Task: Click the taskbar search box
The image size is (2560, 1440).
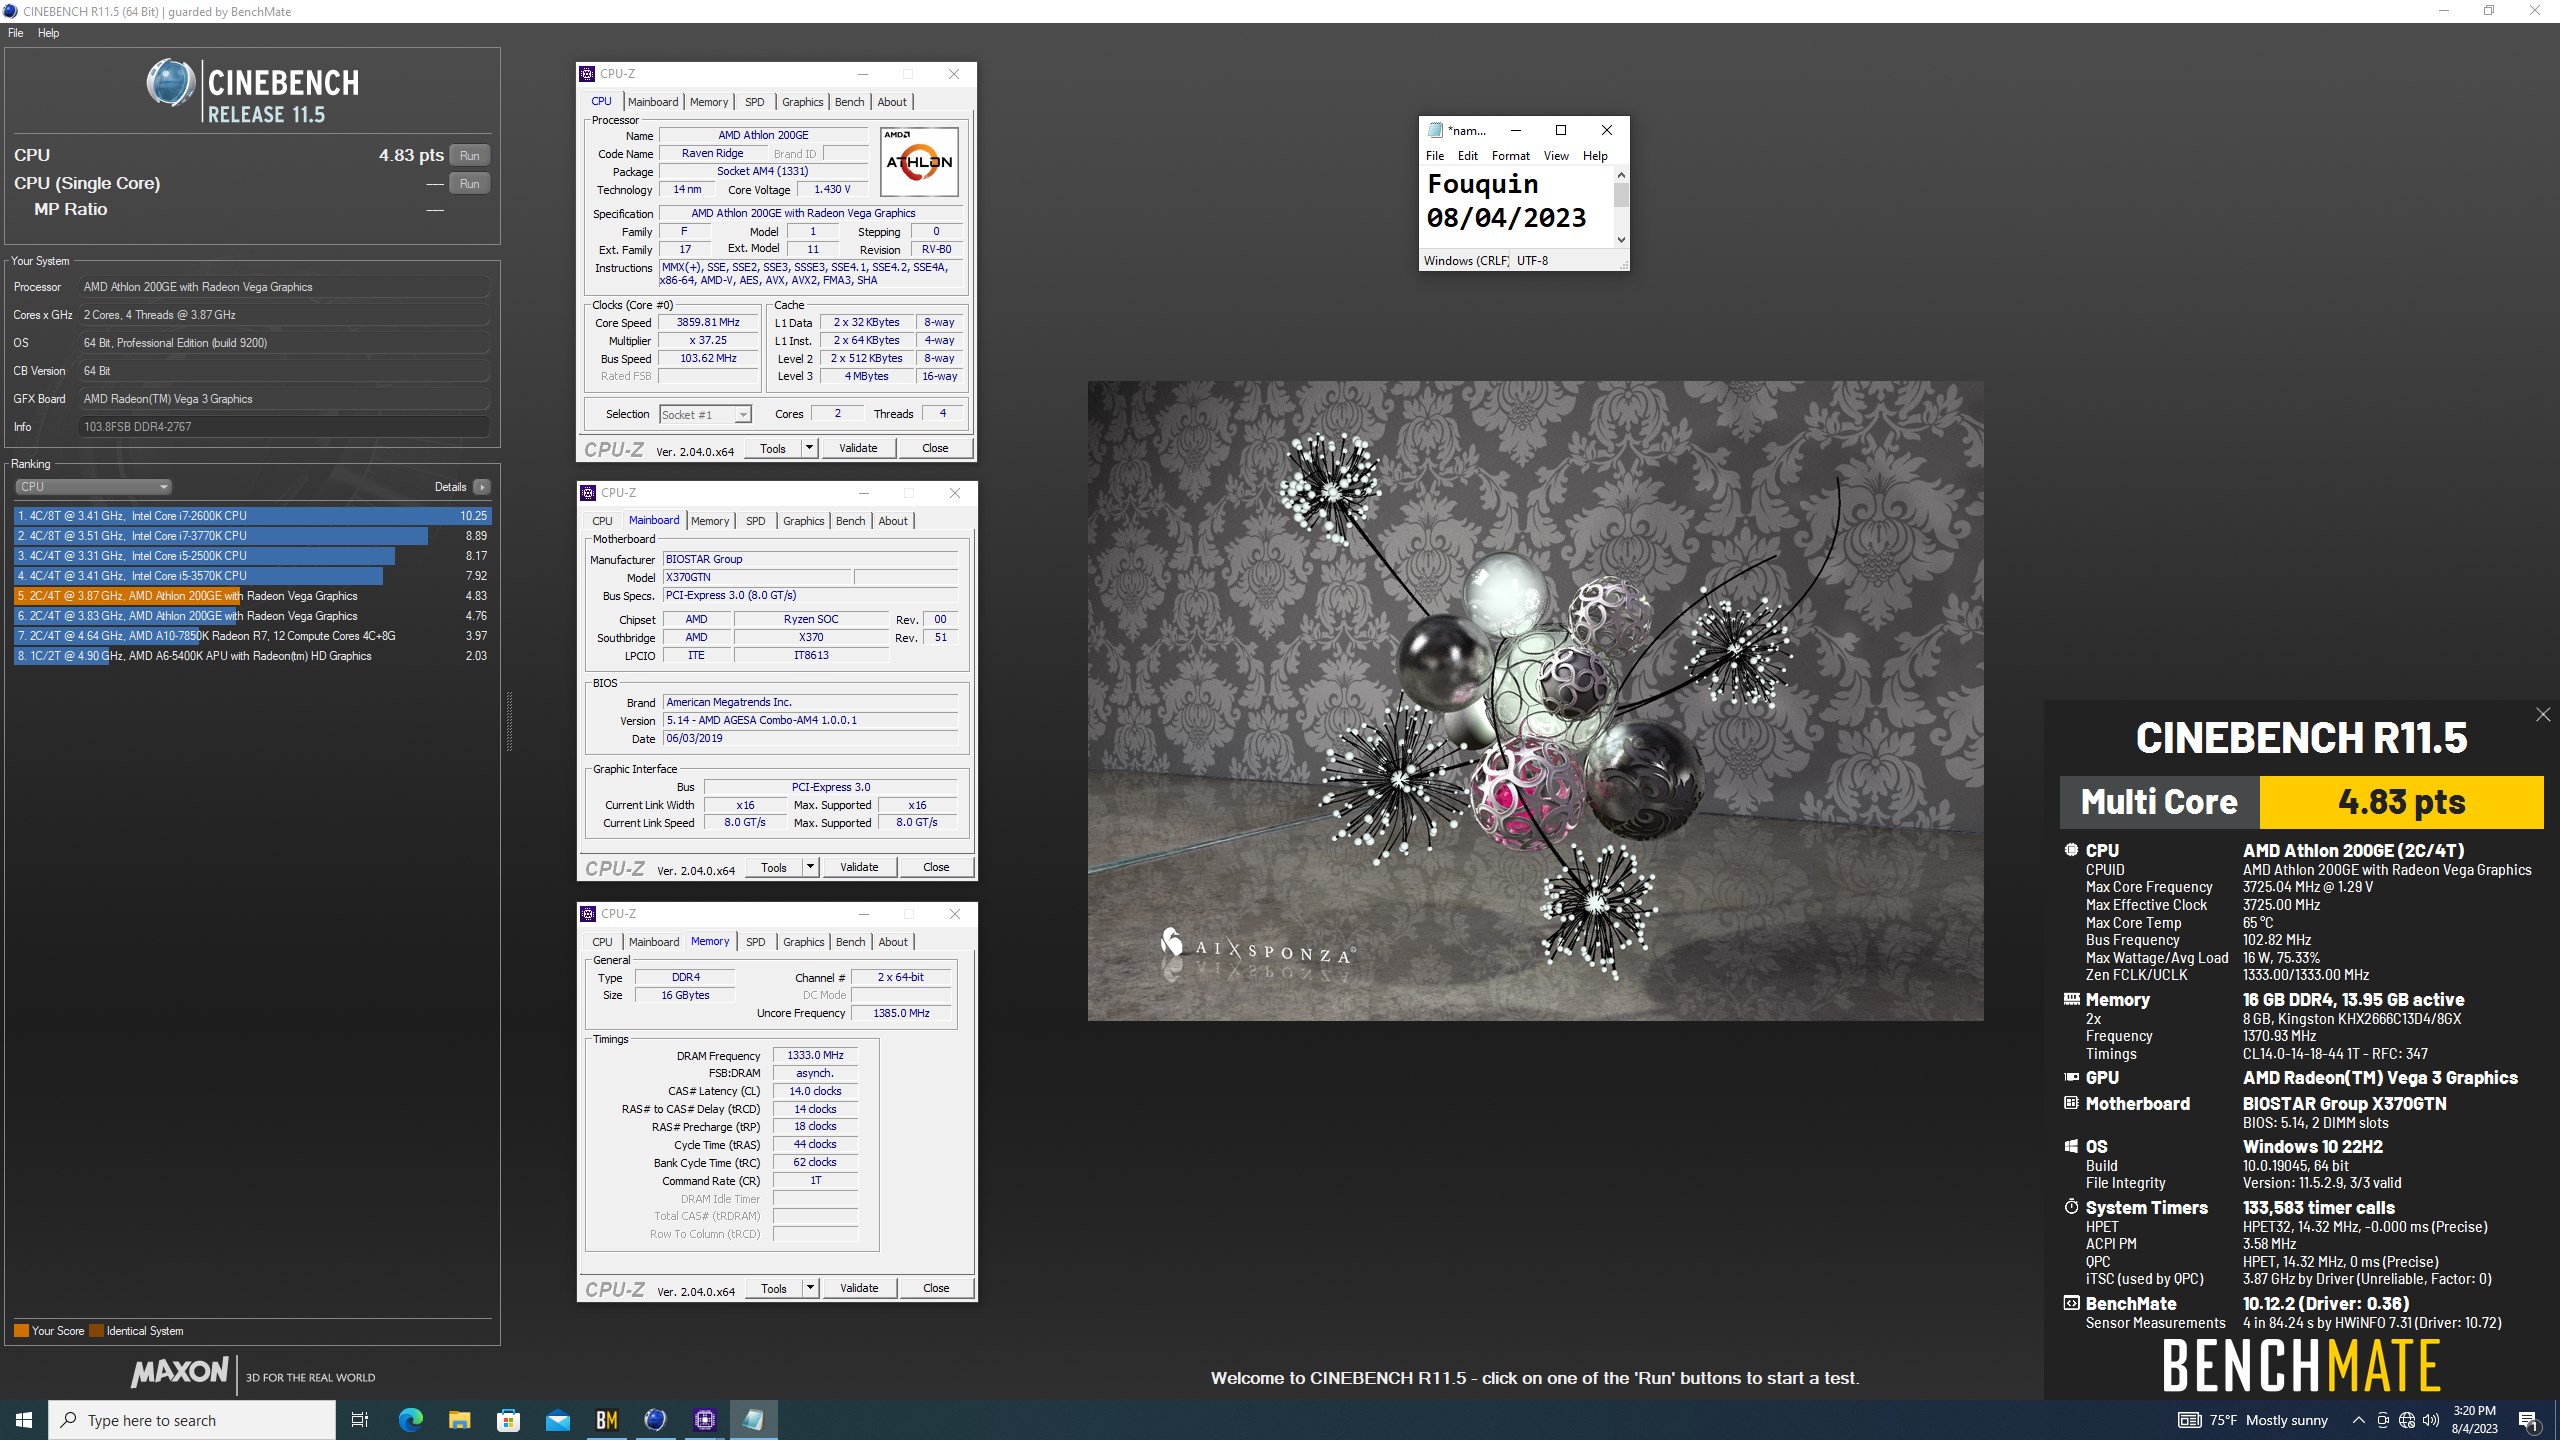Action: [192, 1420]
